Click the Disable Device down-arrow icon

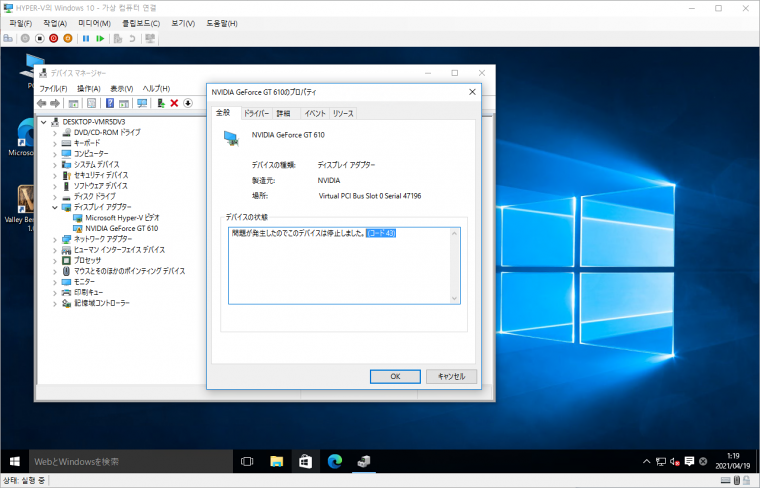point(188,103)
